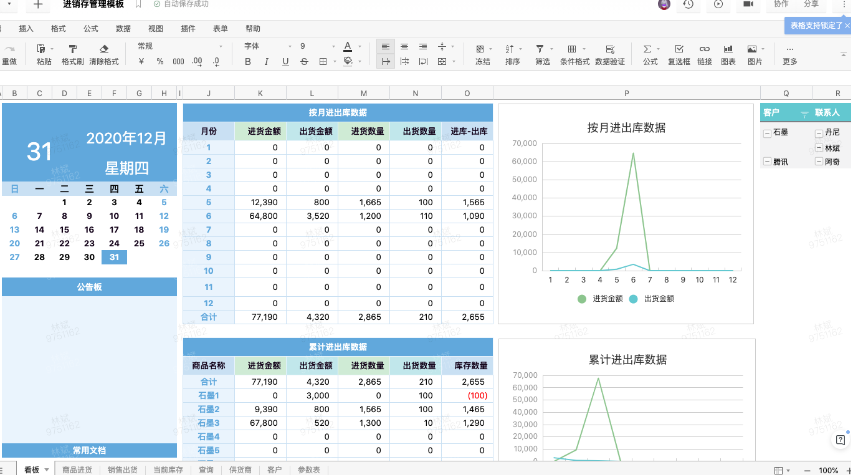Click the 协作 button
Image resolution: width=851 pixels, height=475 pixels.
[781, 4]
